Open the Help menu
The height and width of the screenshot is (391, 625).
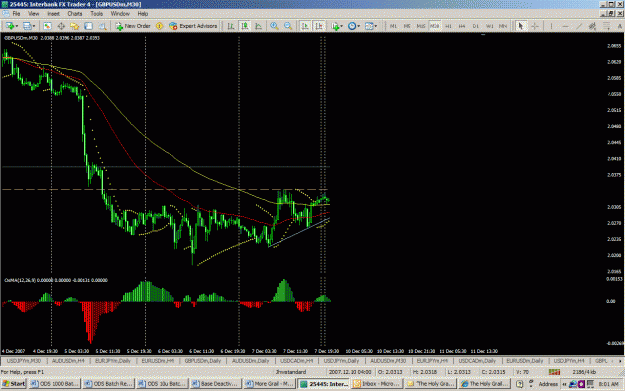[143, 14]
